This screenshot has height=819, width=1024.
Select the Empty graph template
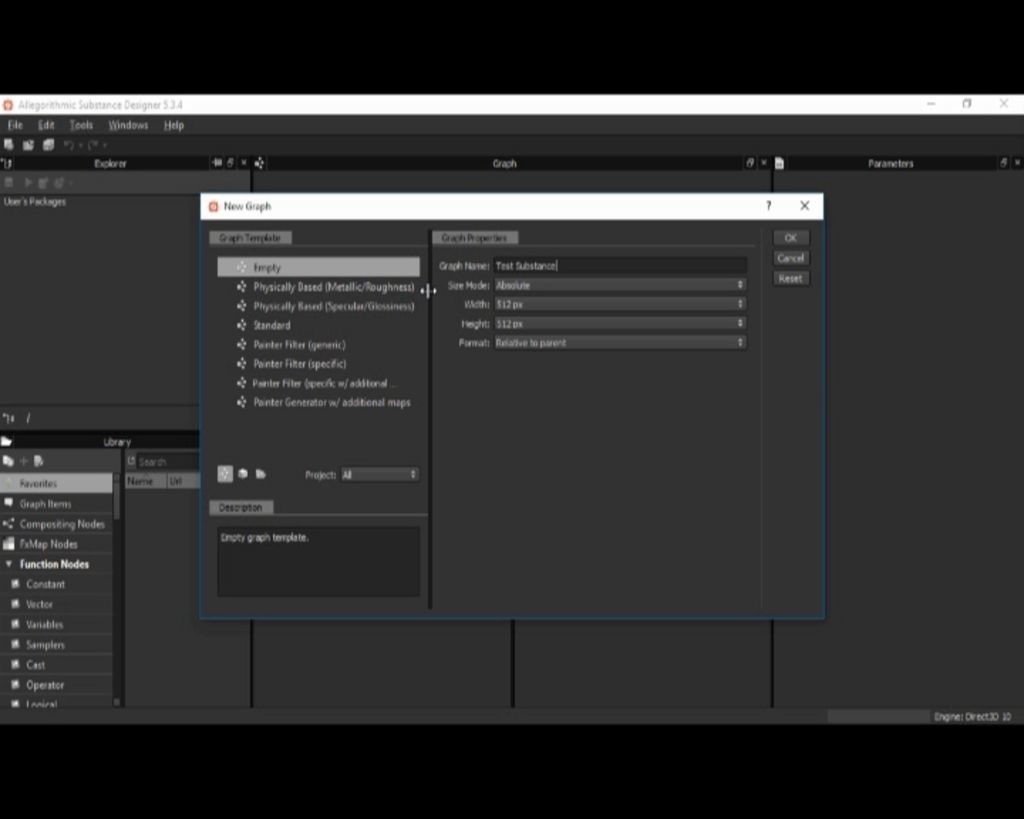pos(319,267)
